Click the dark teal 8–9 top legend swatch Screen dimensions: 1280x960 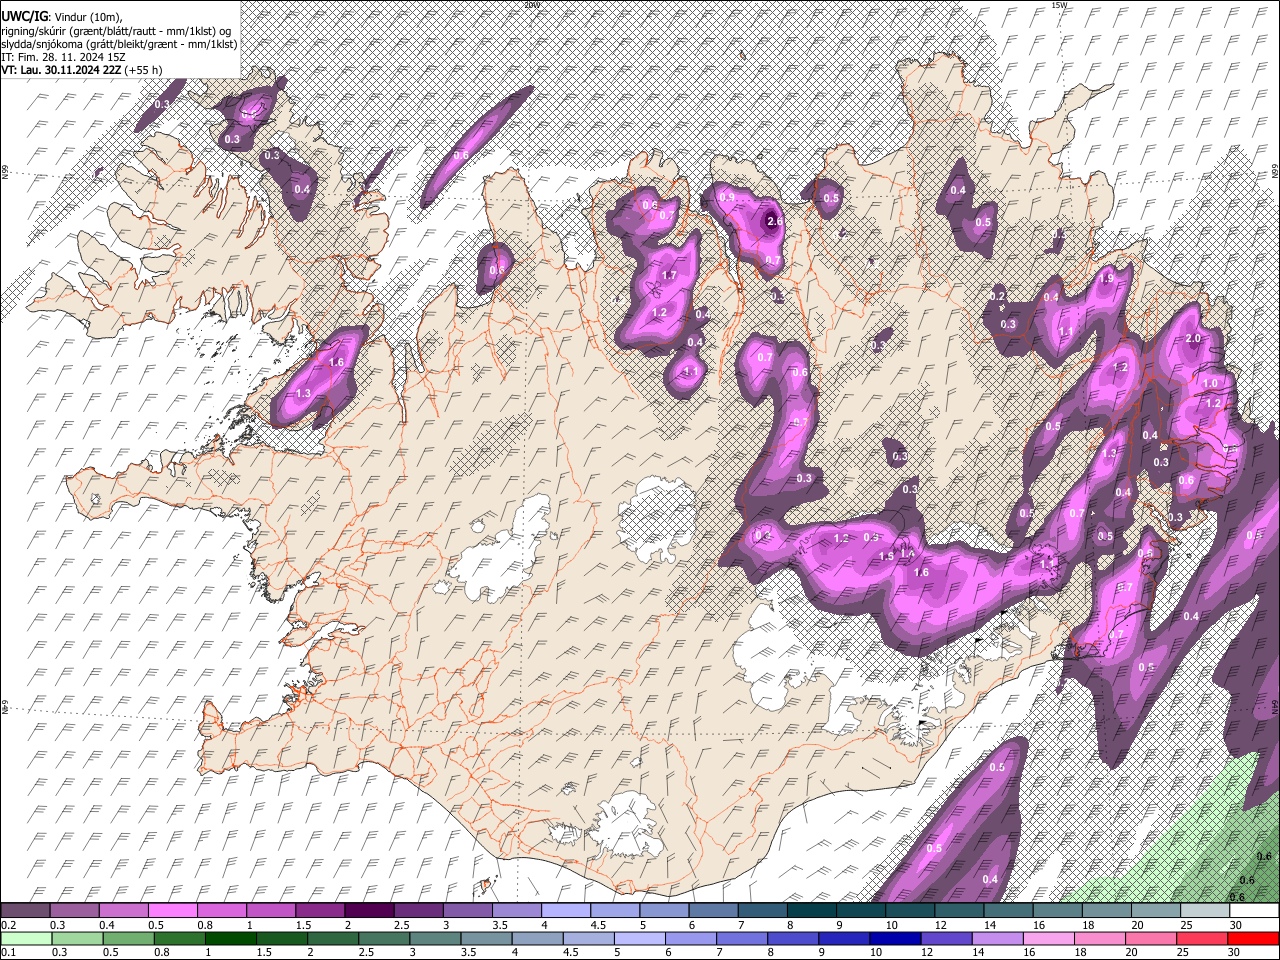[812, 911]
